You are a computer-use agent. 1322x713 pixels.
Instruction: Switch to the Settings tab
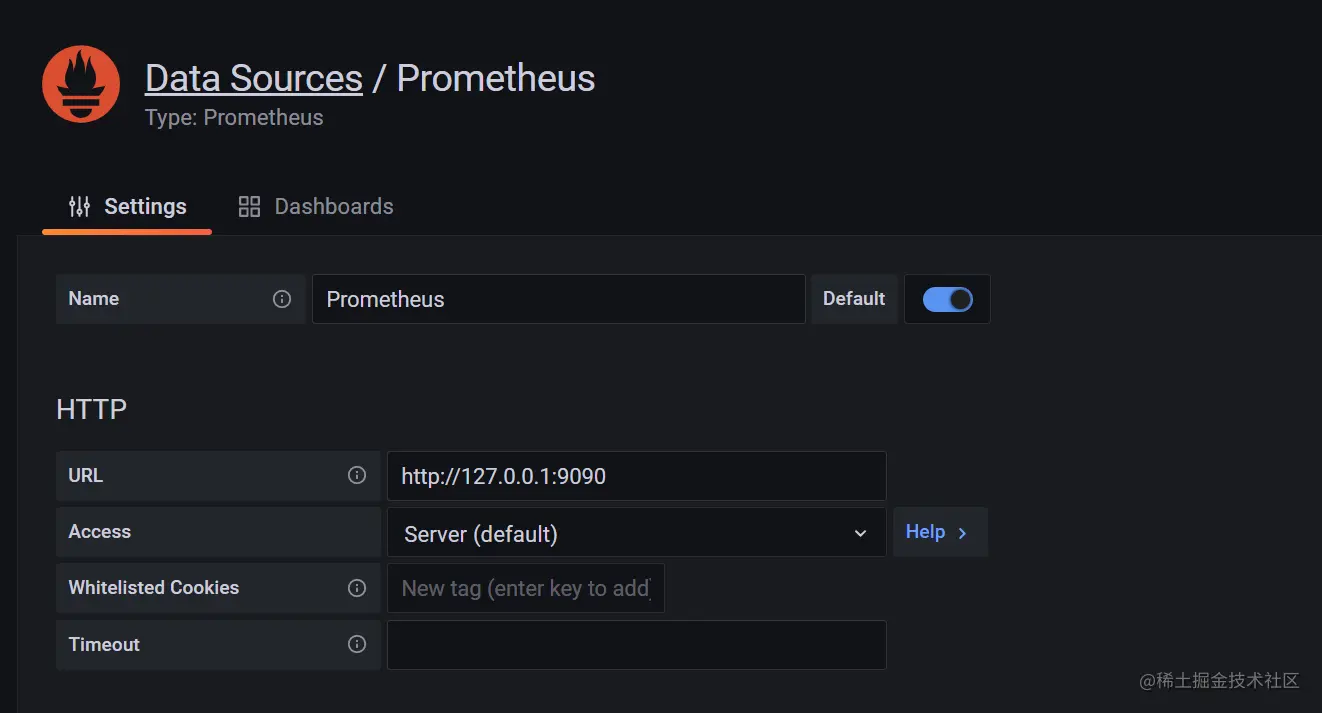pos(145,207)
